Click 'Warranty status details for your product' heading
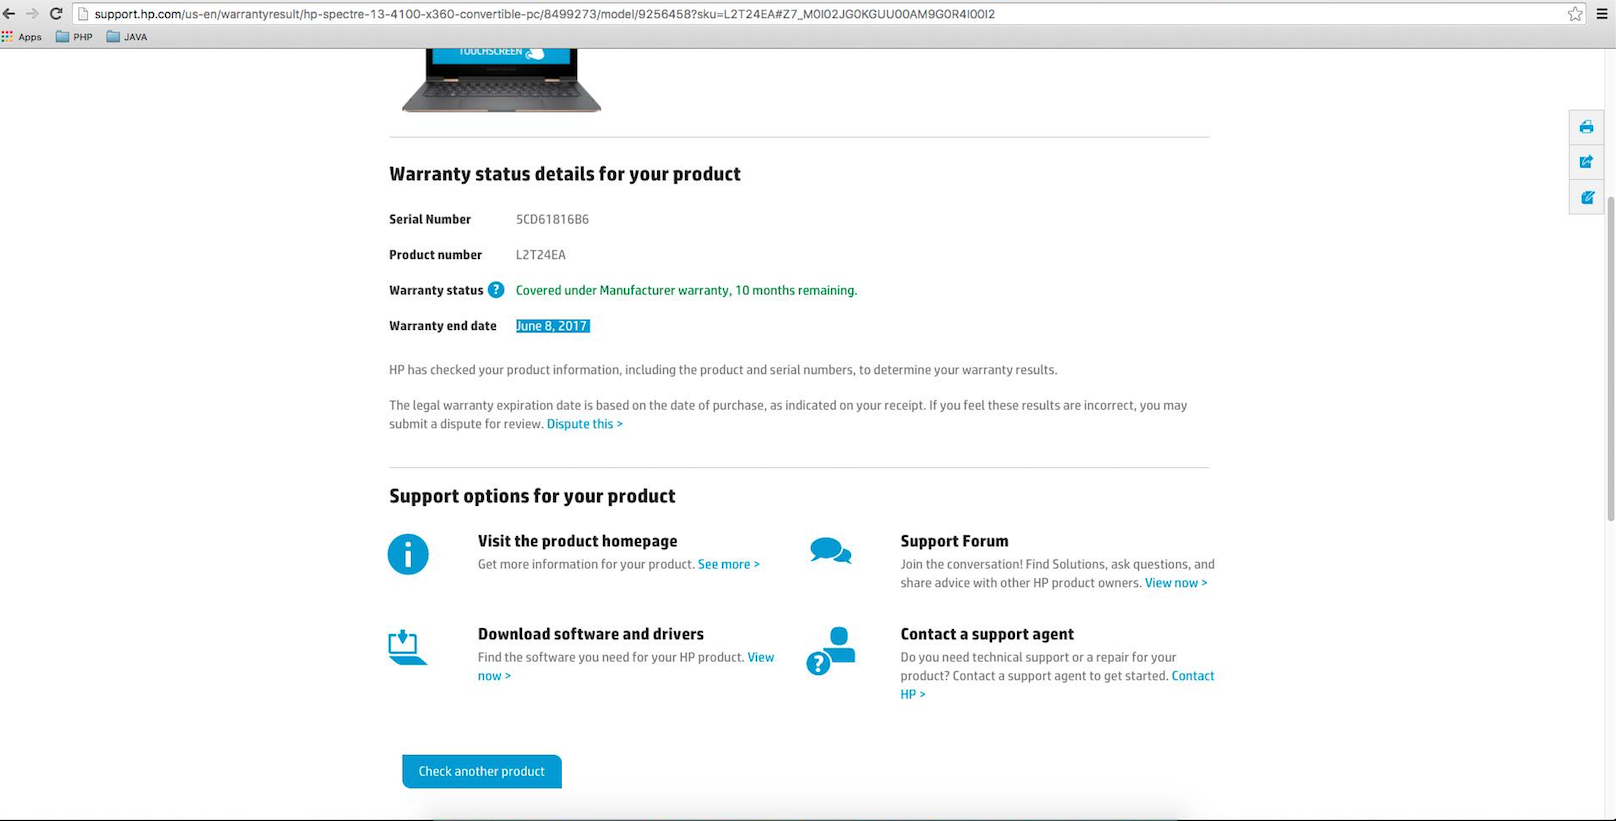Viewport: 1616px width, 821px height. point(565,174)
